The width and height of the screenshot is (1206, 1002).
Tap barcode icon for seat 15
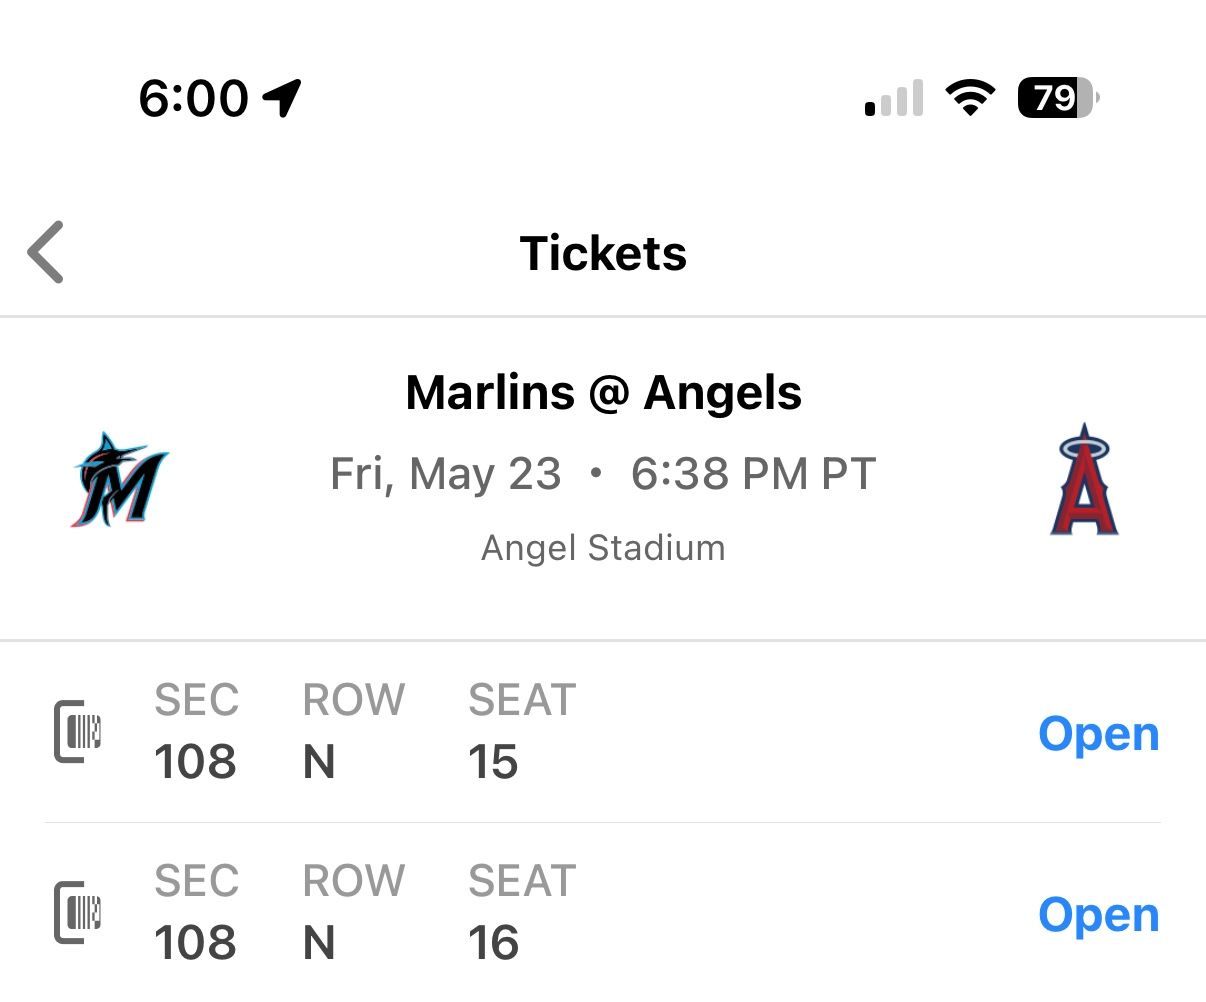coord(78,732)
